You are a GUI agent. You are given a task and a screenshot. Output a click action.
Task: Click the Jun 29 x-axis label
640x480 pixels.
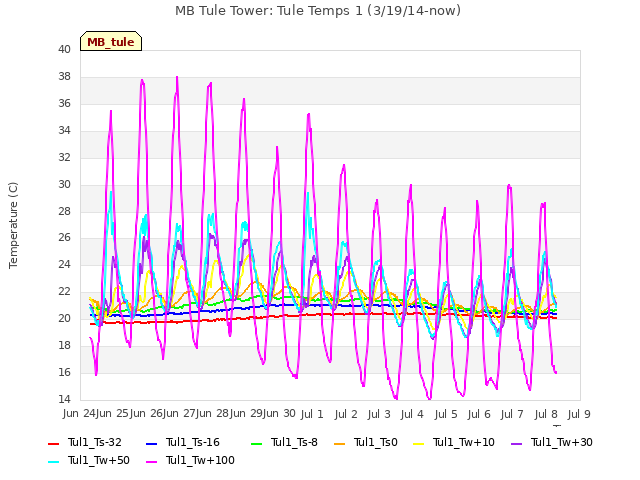(x=246, y=413)
